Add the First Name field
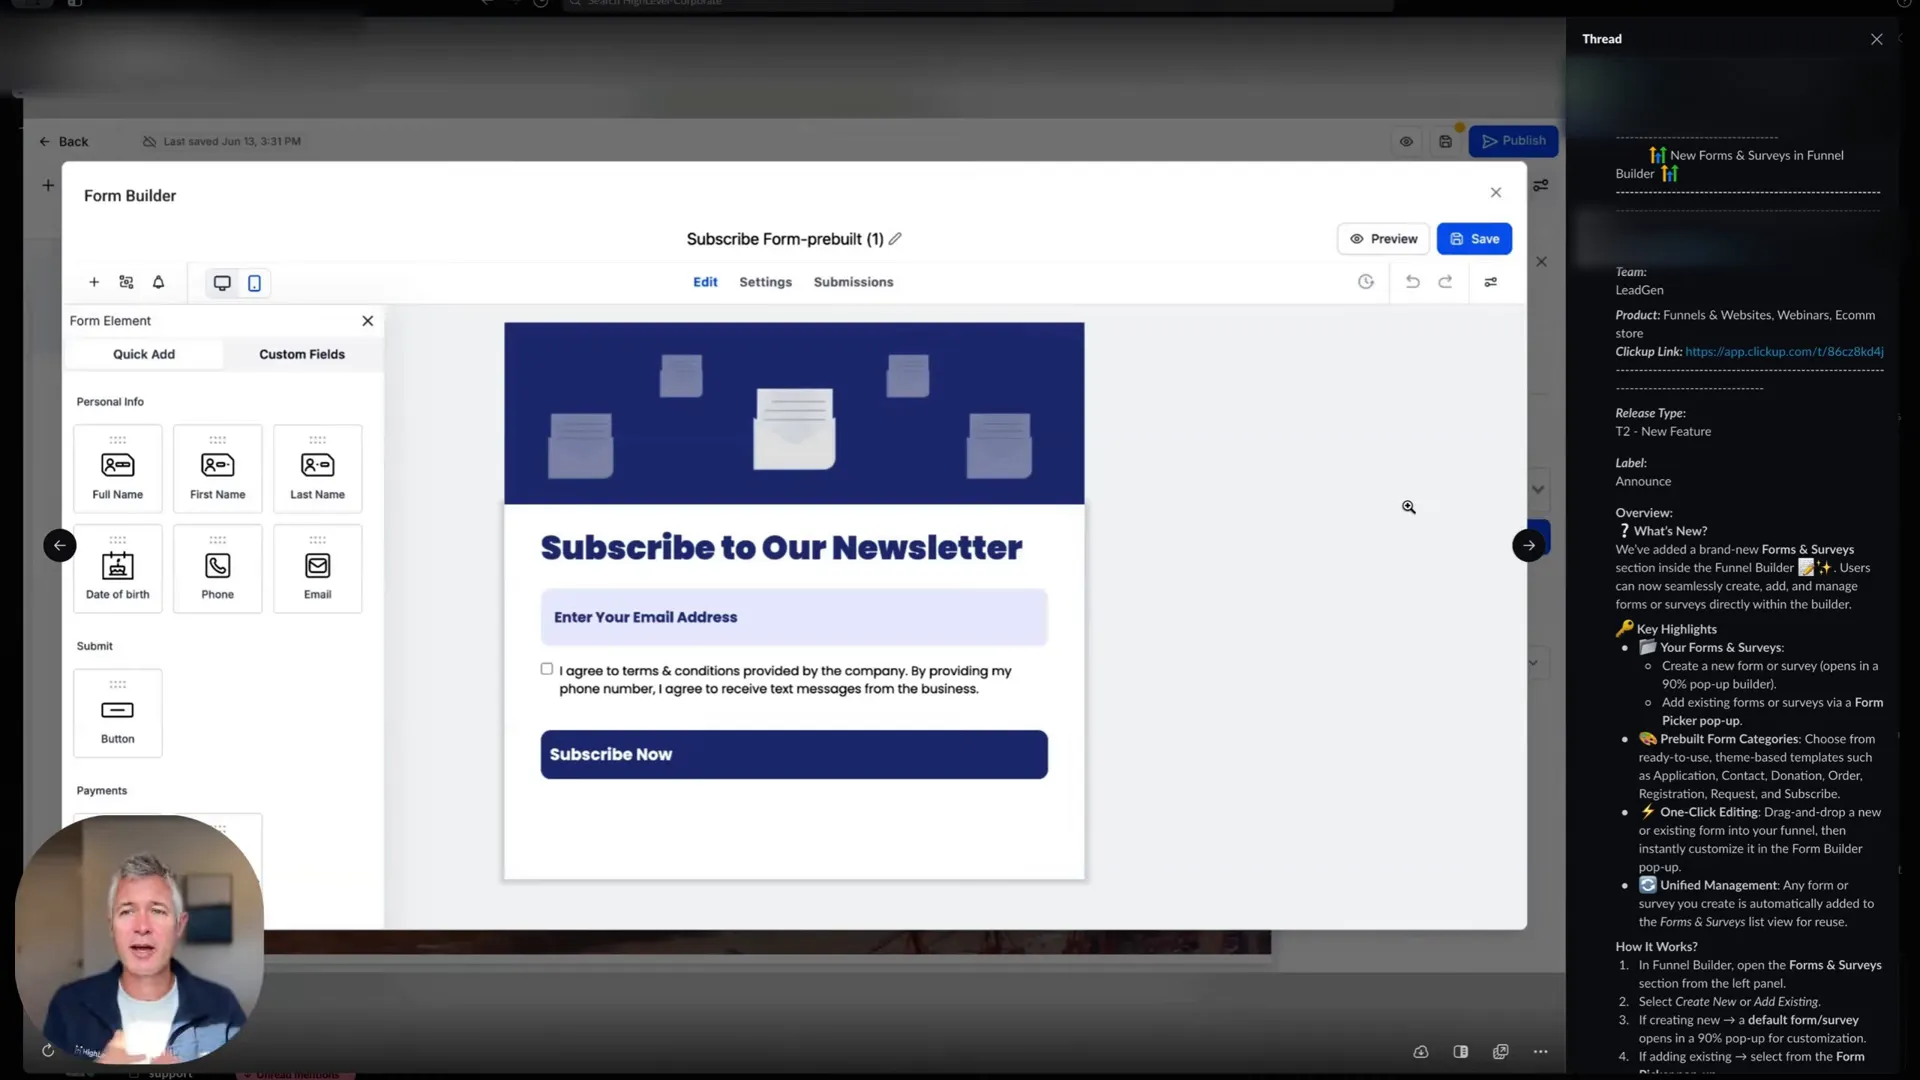The image size is (1920, 1080). 218,468
